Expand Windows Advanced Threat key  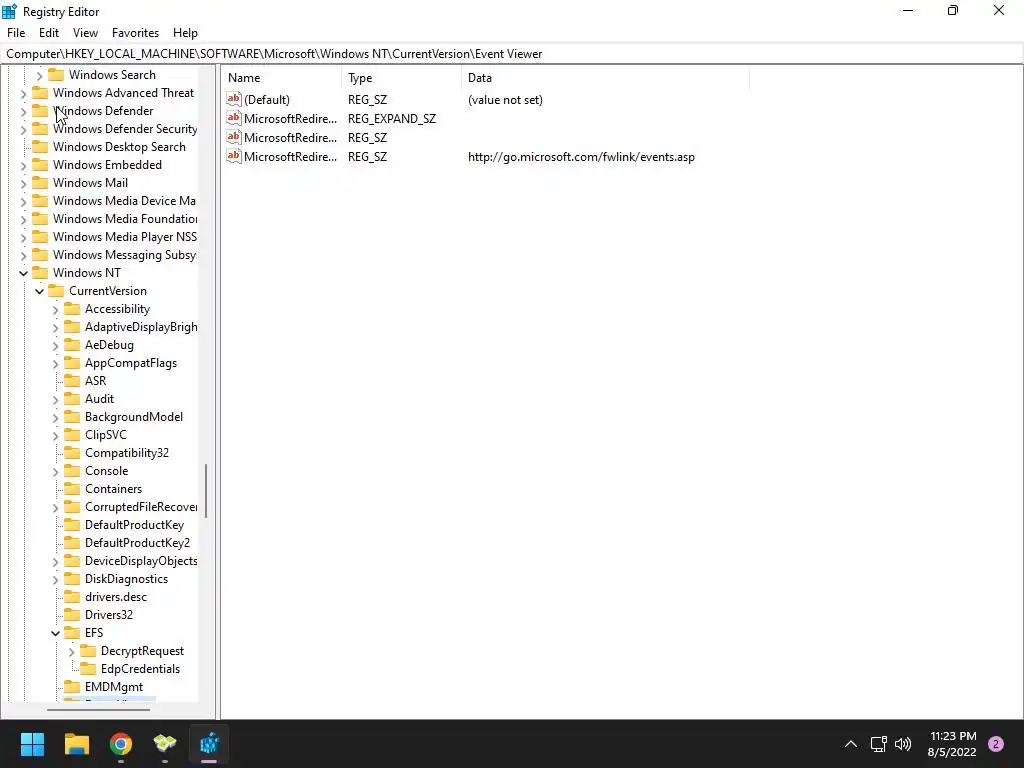[x=24, y=94]
